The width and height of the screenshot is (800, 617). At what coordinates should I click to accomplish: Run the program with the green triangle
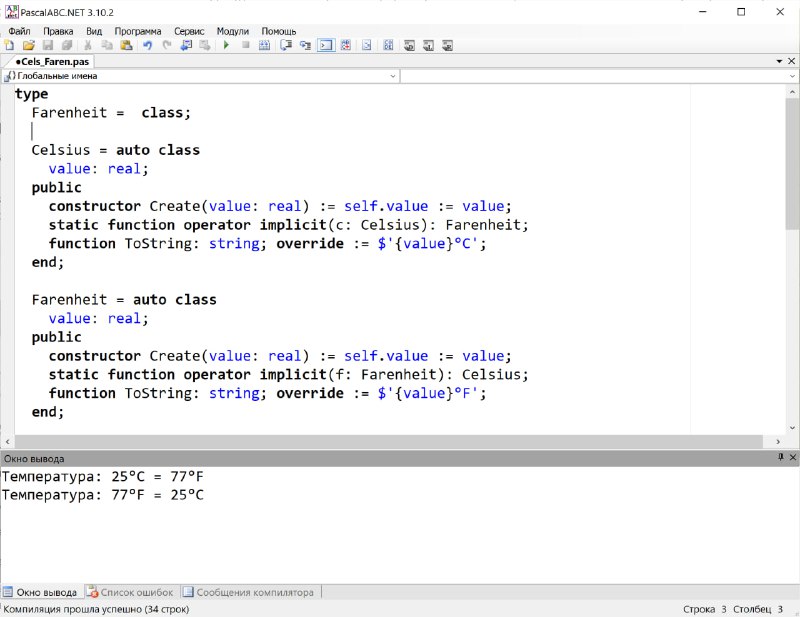click(226, 45)
